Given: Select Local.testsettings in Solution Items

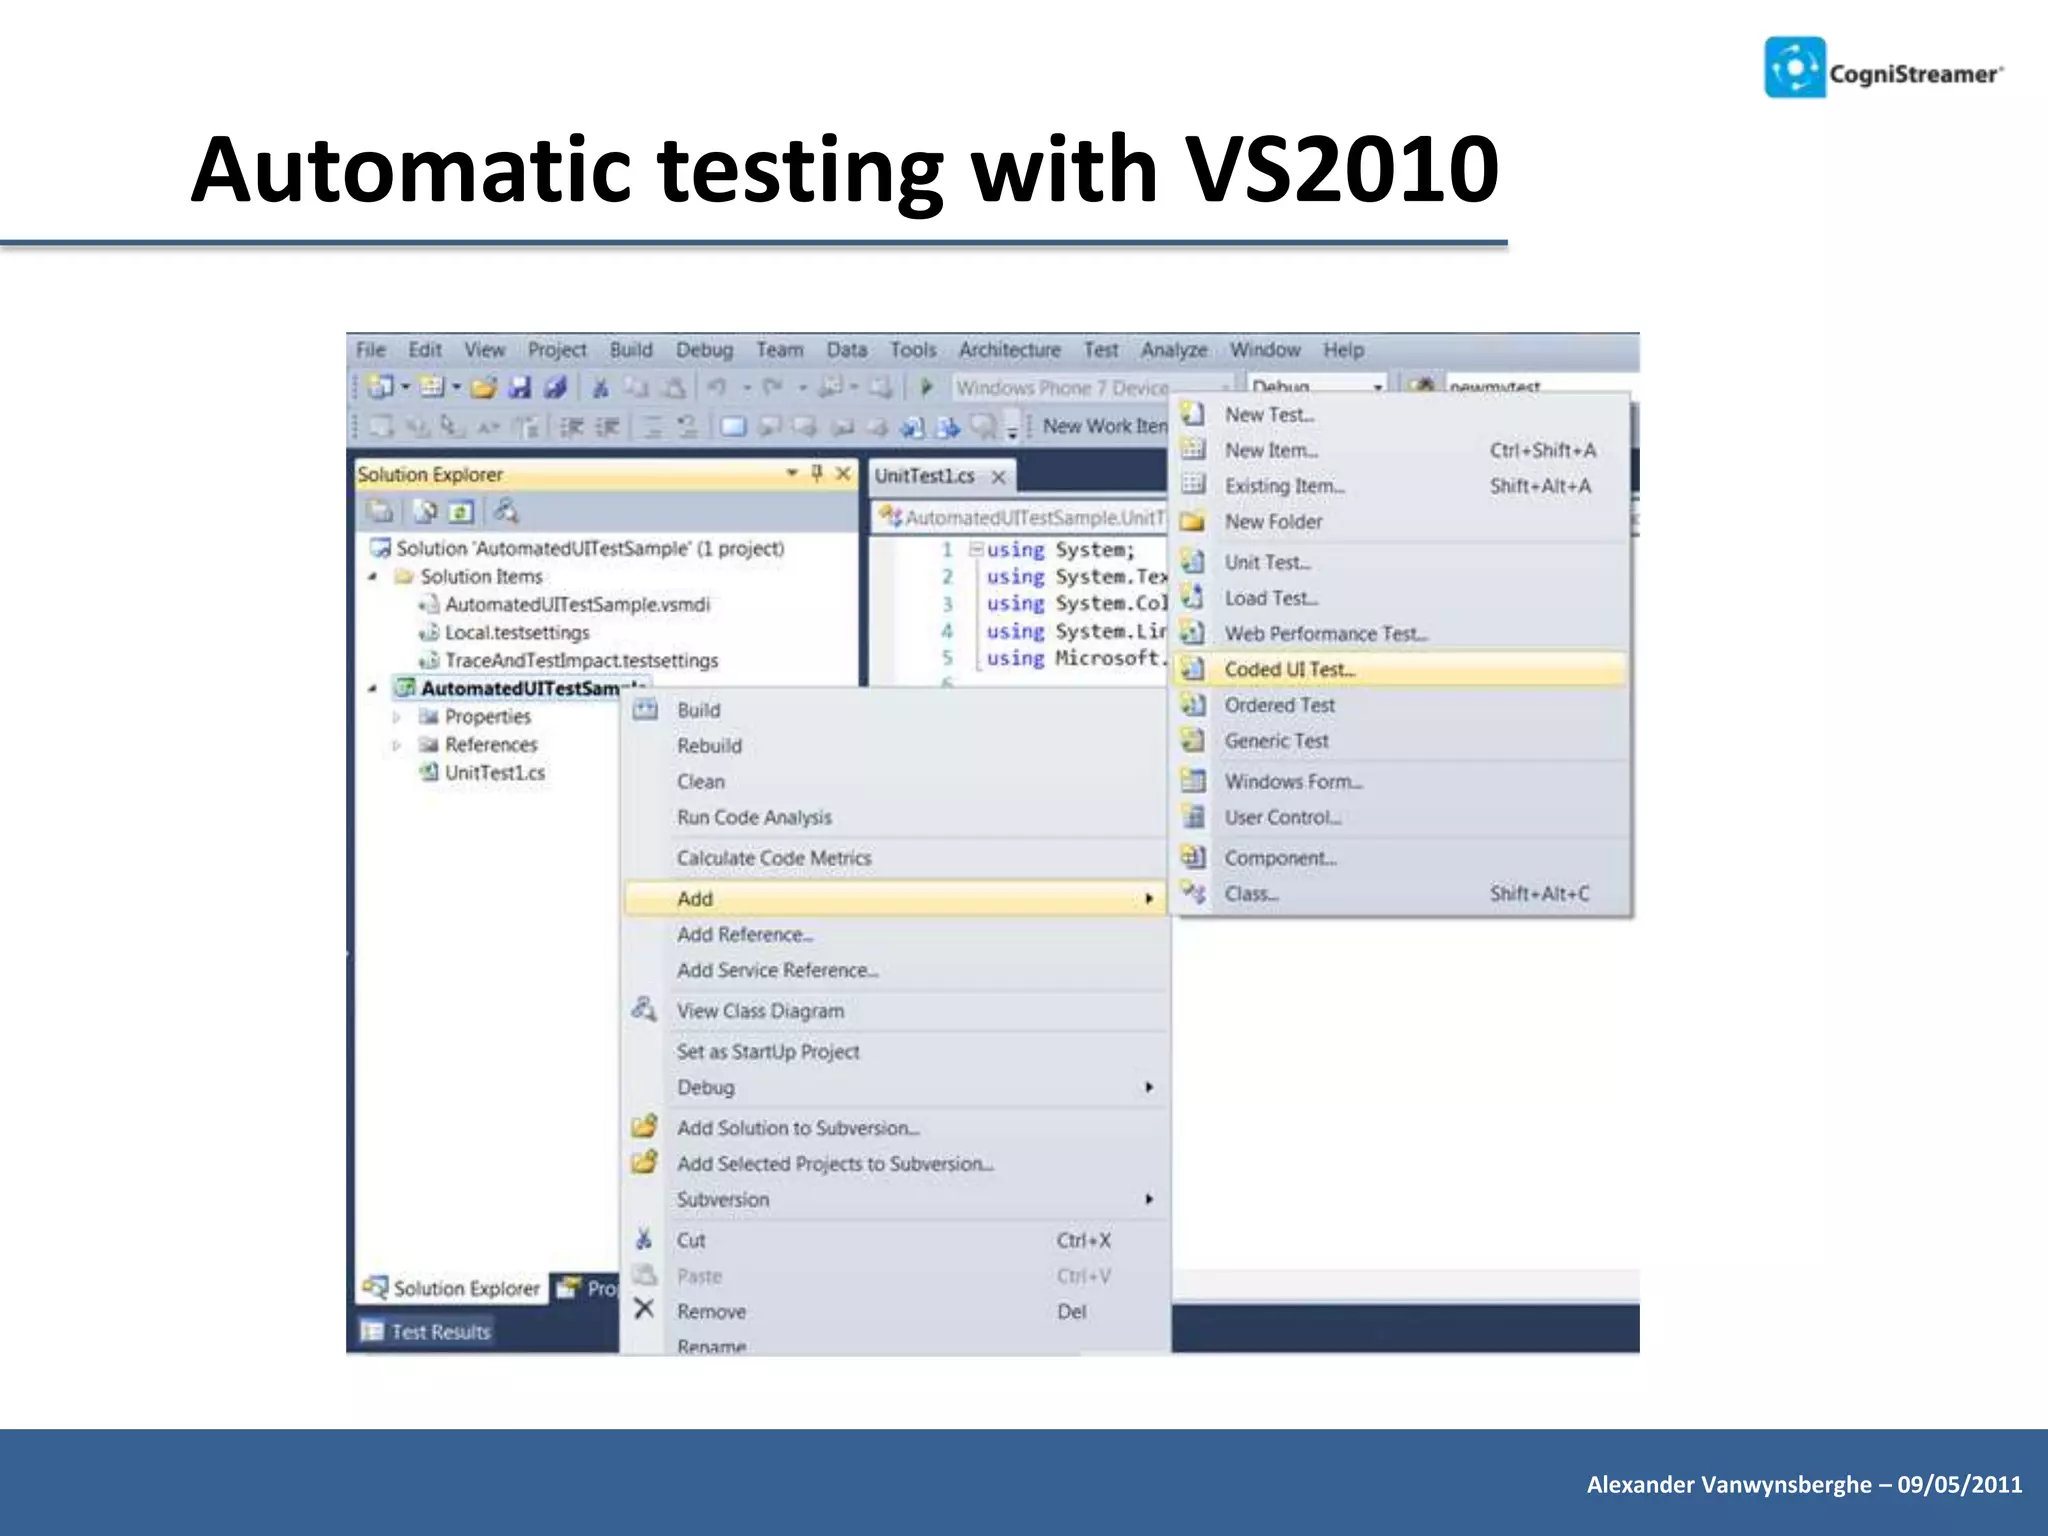Looking at the screenshot, I should click(x=505, y=633).
